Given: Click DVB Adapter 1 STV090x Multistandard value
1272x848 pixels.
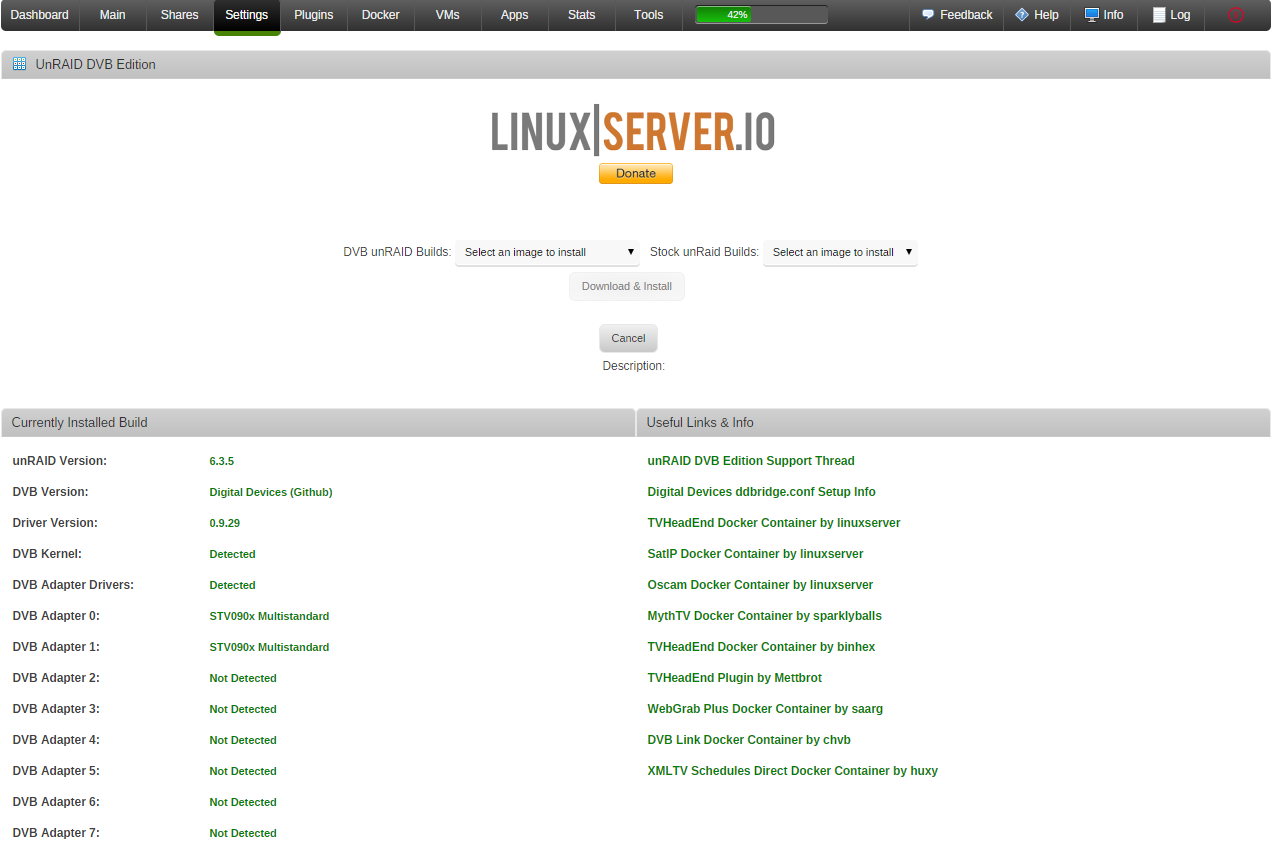Looking at the screenshot, I should tap(269, 648).
